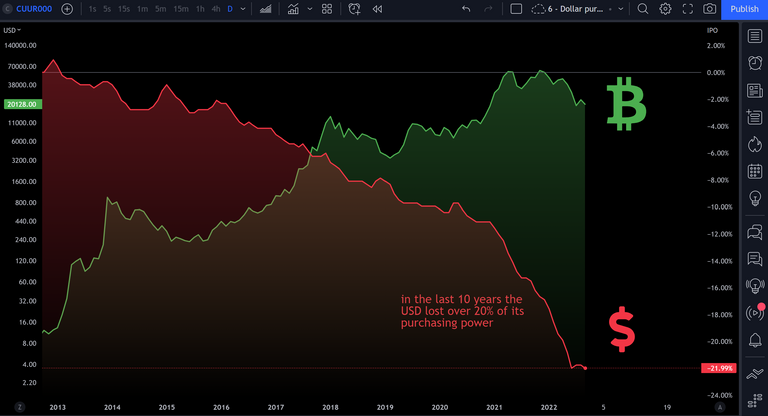This screenshot has height=416, width=768.
Task: Open quick search magnifier icon
Action: pos(643,9)
